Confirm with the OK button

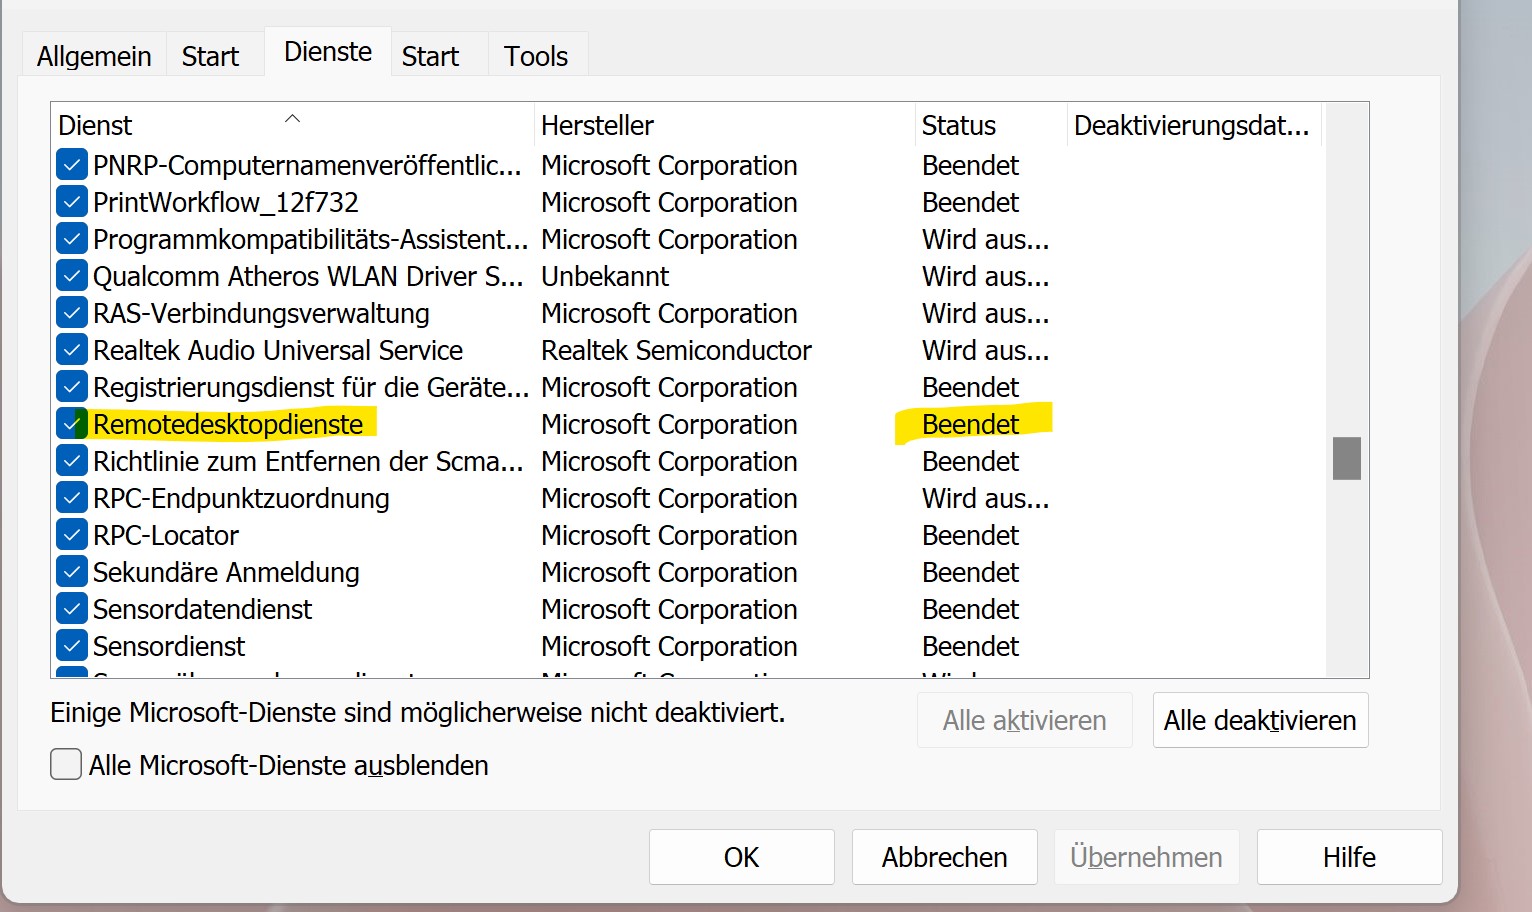coord(741,857)
